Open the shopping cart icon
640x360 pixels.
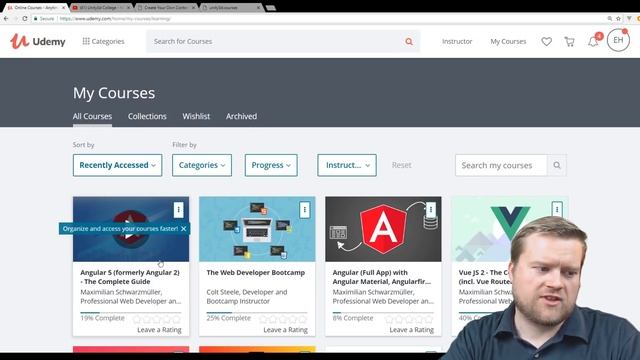pyautogui.click(x=569, y=41)
